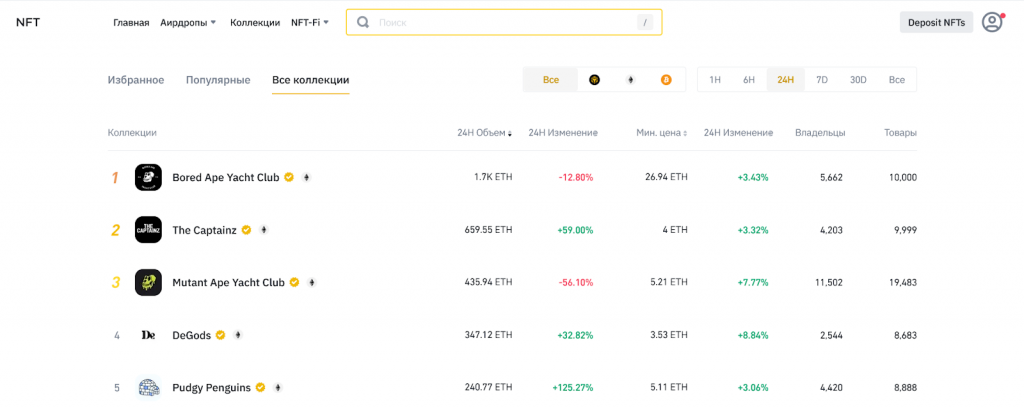Screen dimensions: 1024x407
Task: Filter collections by Bitcoin chain icon
Action: [666, 80]
